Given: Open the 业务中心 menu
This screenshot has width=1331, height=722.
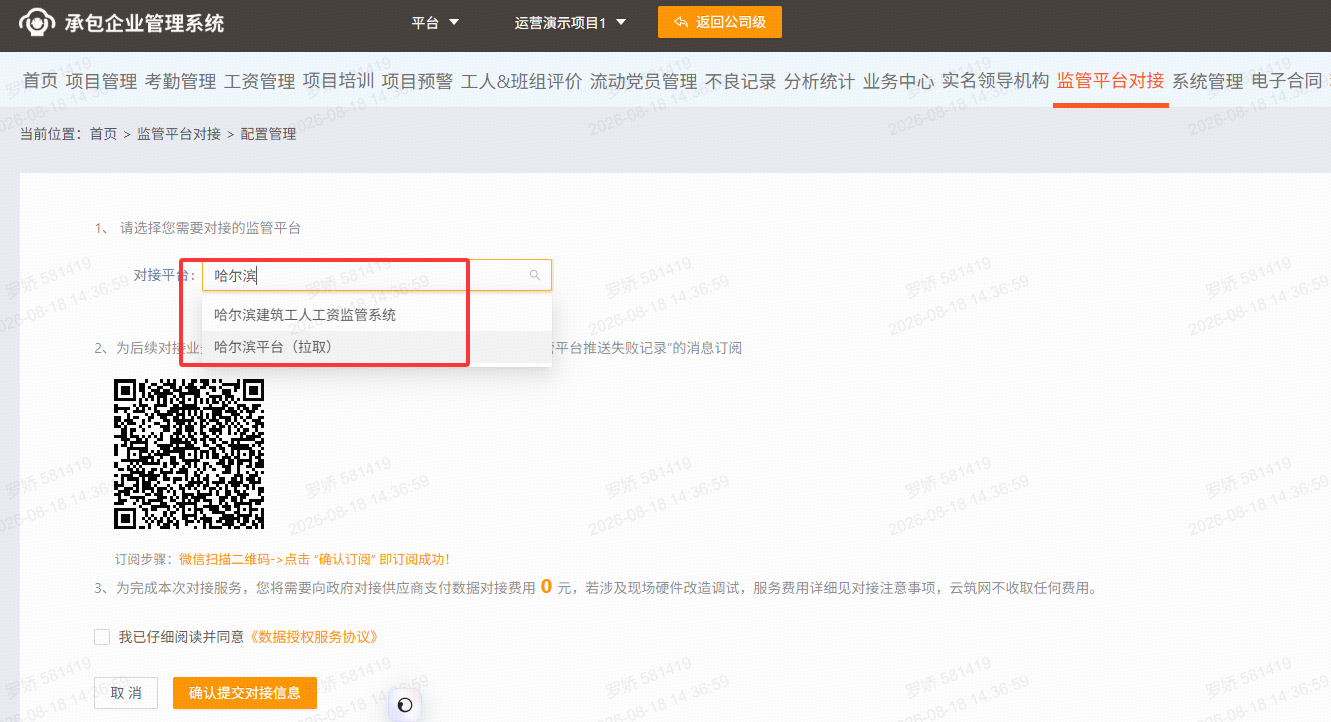Looking at the screenshot, I should pyautogui.click(x=898, y=81).
